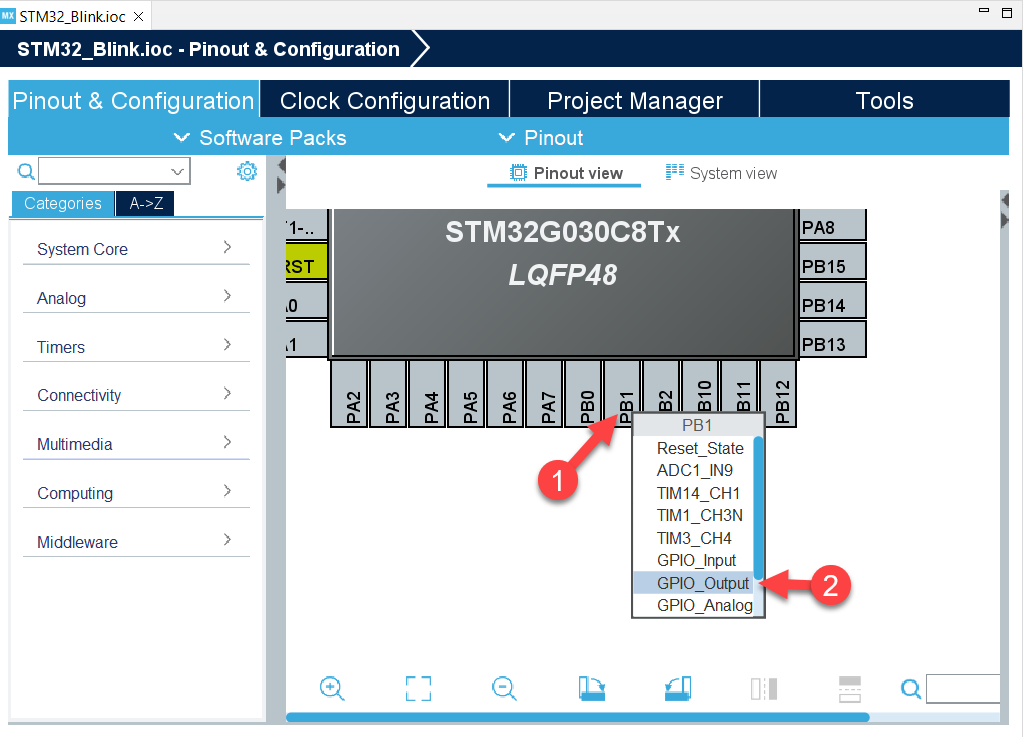
Task: Click the PB1 pin menu scrollbar
Action: click(758, 507)
